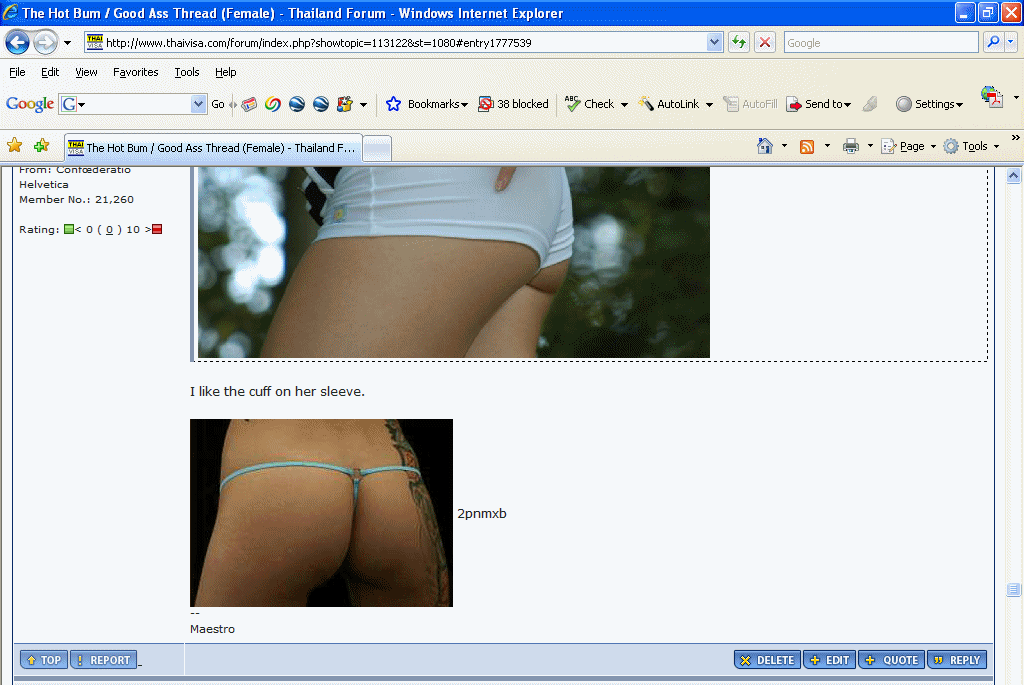Screen dimensions: 1024x685
Task: Click the Print icon
Action: point(850,146)
